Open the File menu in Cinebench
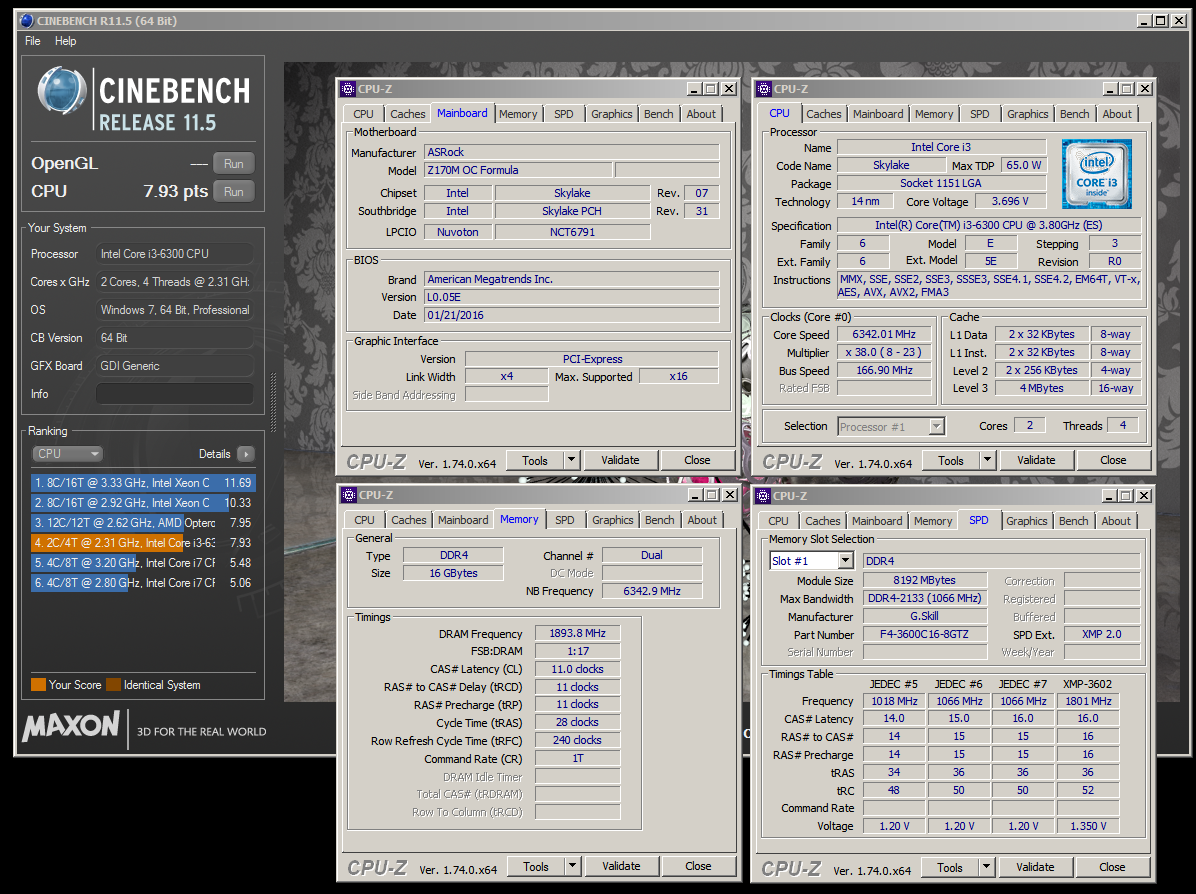This screenshot has height=894, width=1196. (x=33, y=41)
